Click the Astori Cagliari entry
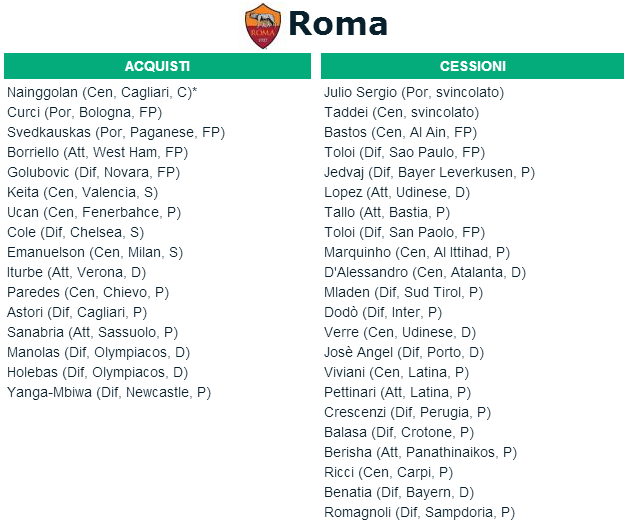Viewport: 627px width, 526px height. (77, 312)
